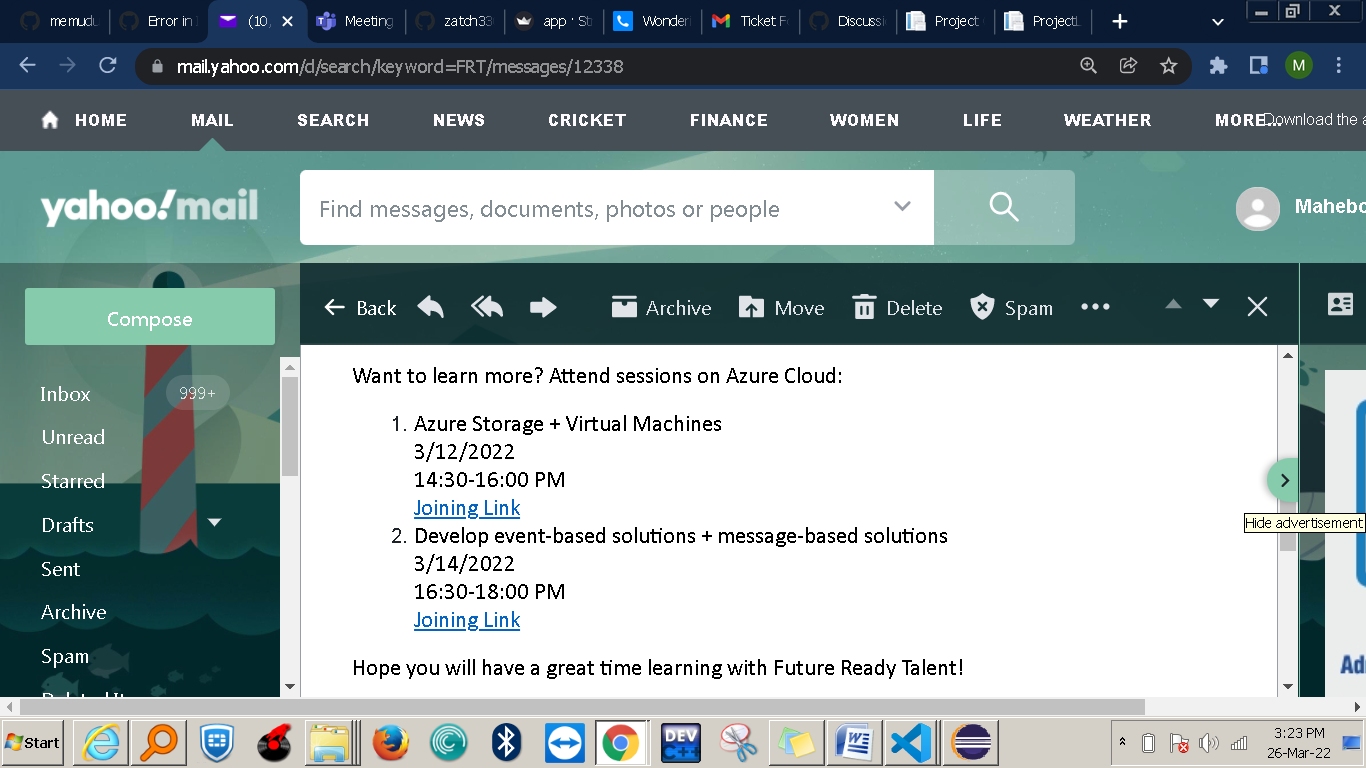The image size is (1366, 768).
Task: Hide advertisement with green arrow button
Action: coord(1284,480)
